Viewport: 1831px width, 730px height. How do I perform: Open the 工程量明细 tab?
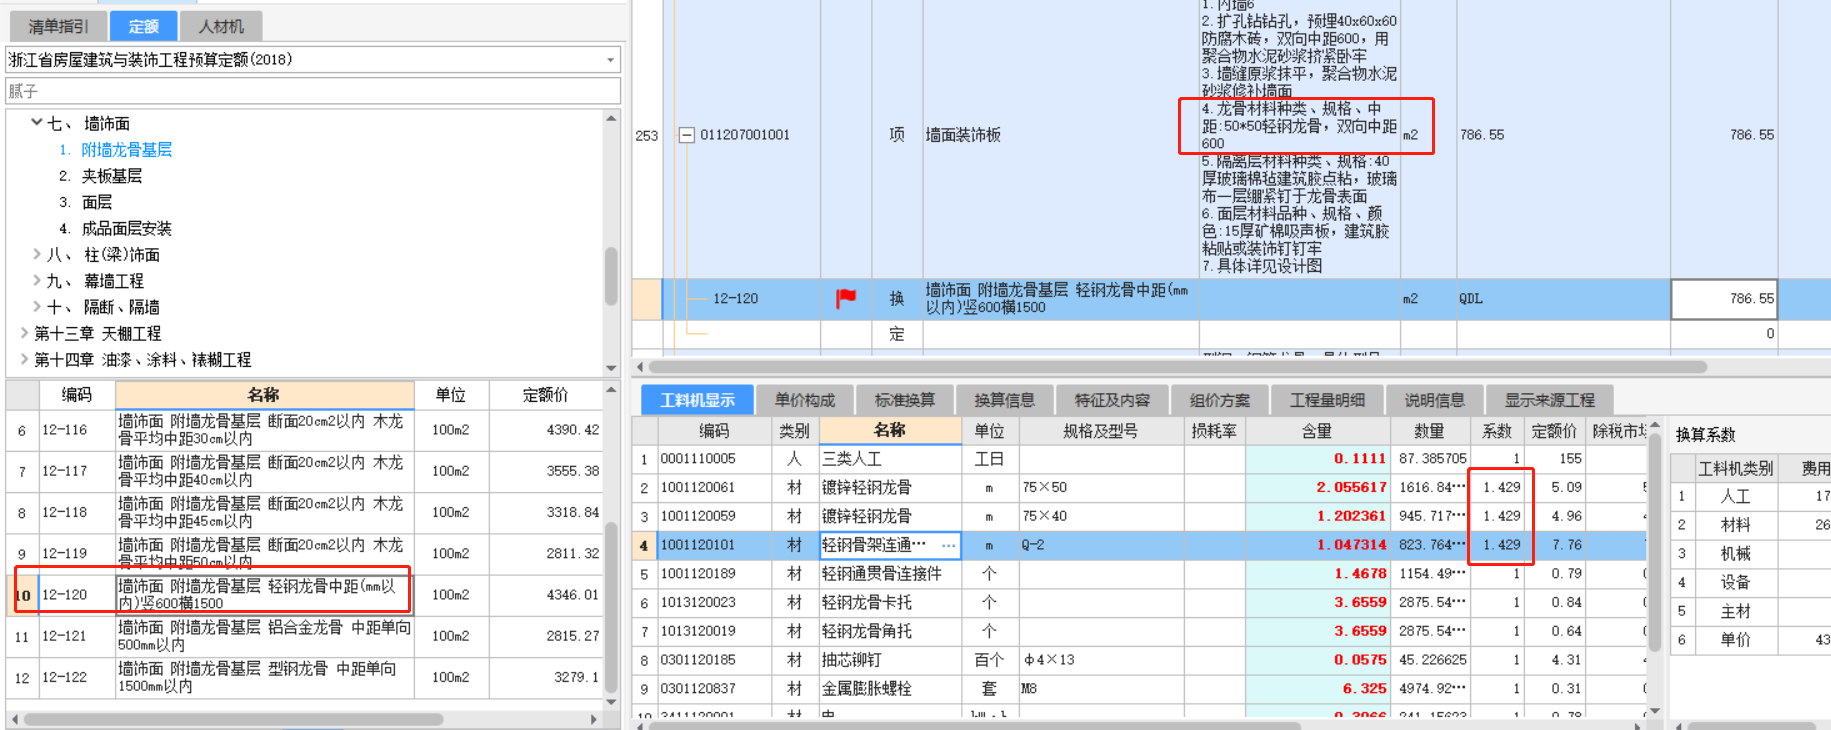[1327, 400]
